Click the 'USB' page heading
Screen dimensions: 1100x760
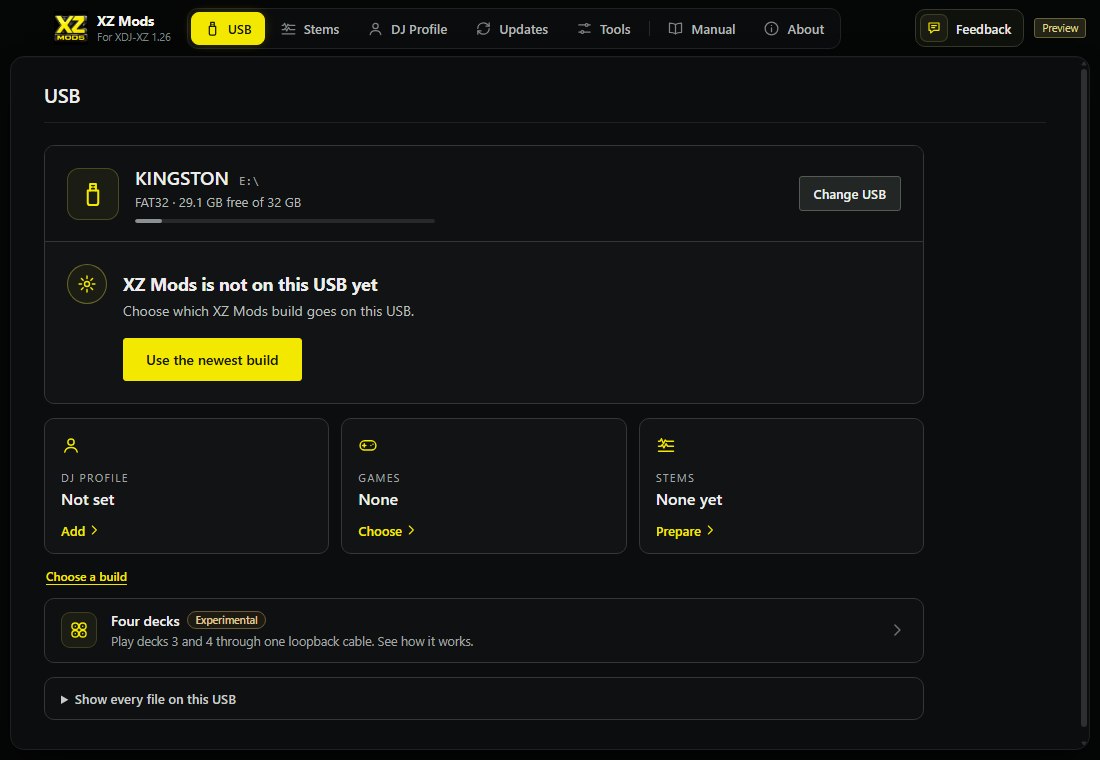[x=62, y=96]
